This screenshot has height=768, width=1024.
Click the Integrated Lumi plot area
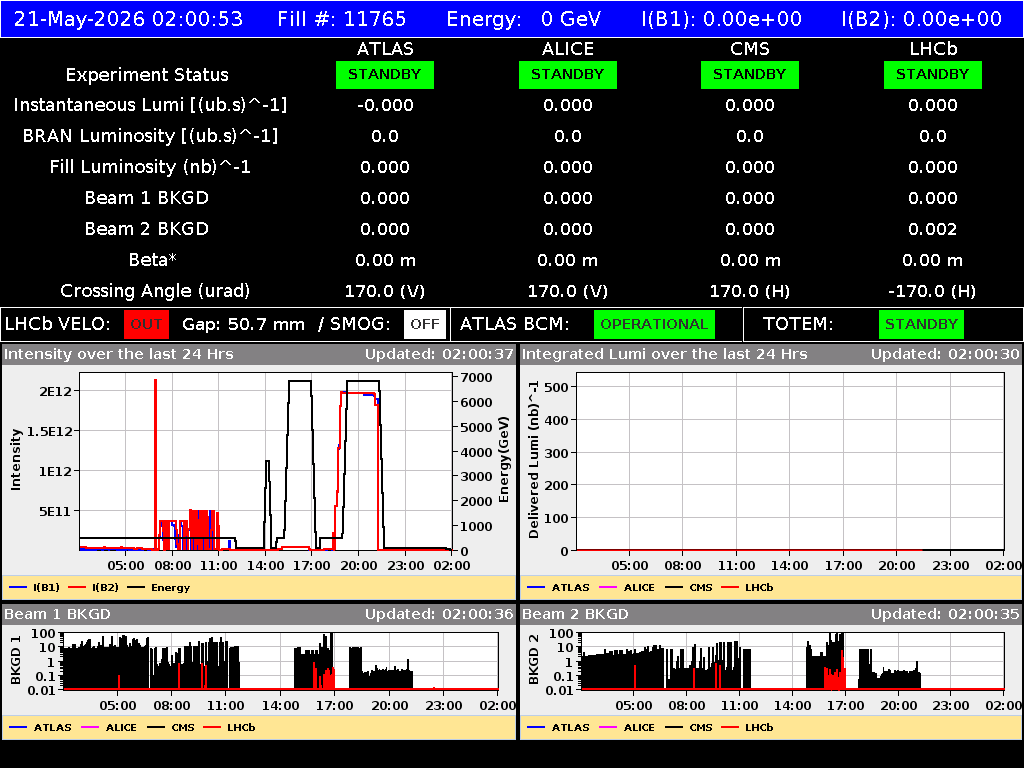791,462
